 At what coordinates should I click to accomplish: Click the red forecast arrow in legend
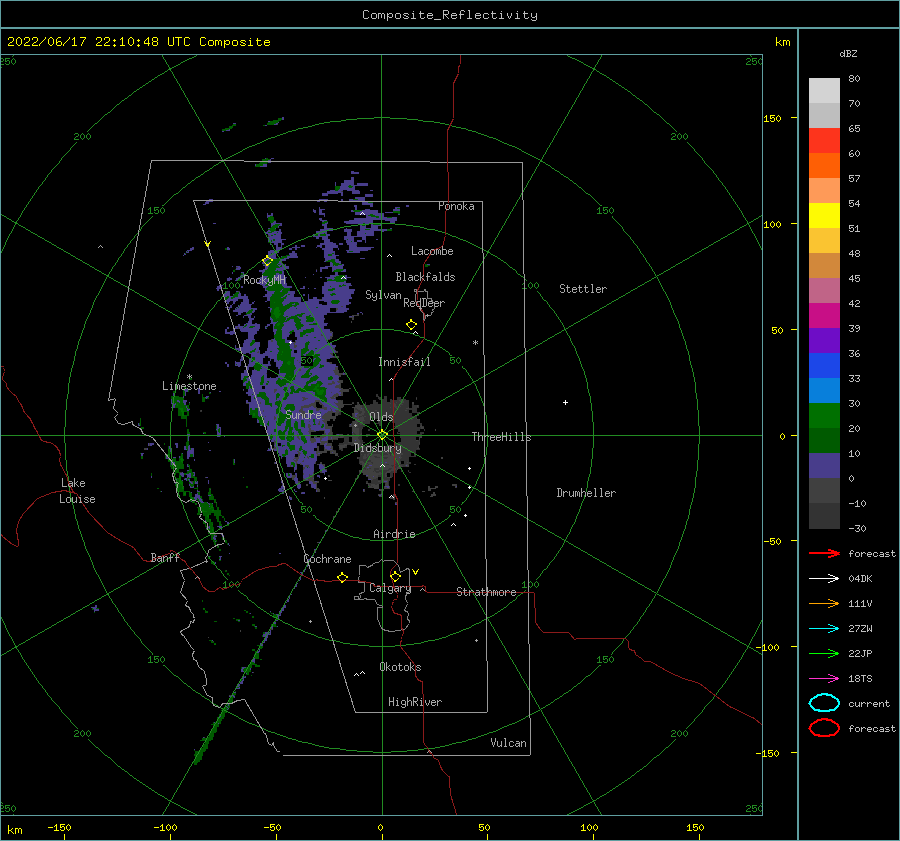824,553
